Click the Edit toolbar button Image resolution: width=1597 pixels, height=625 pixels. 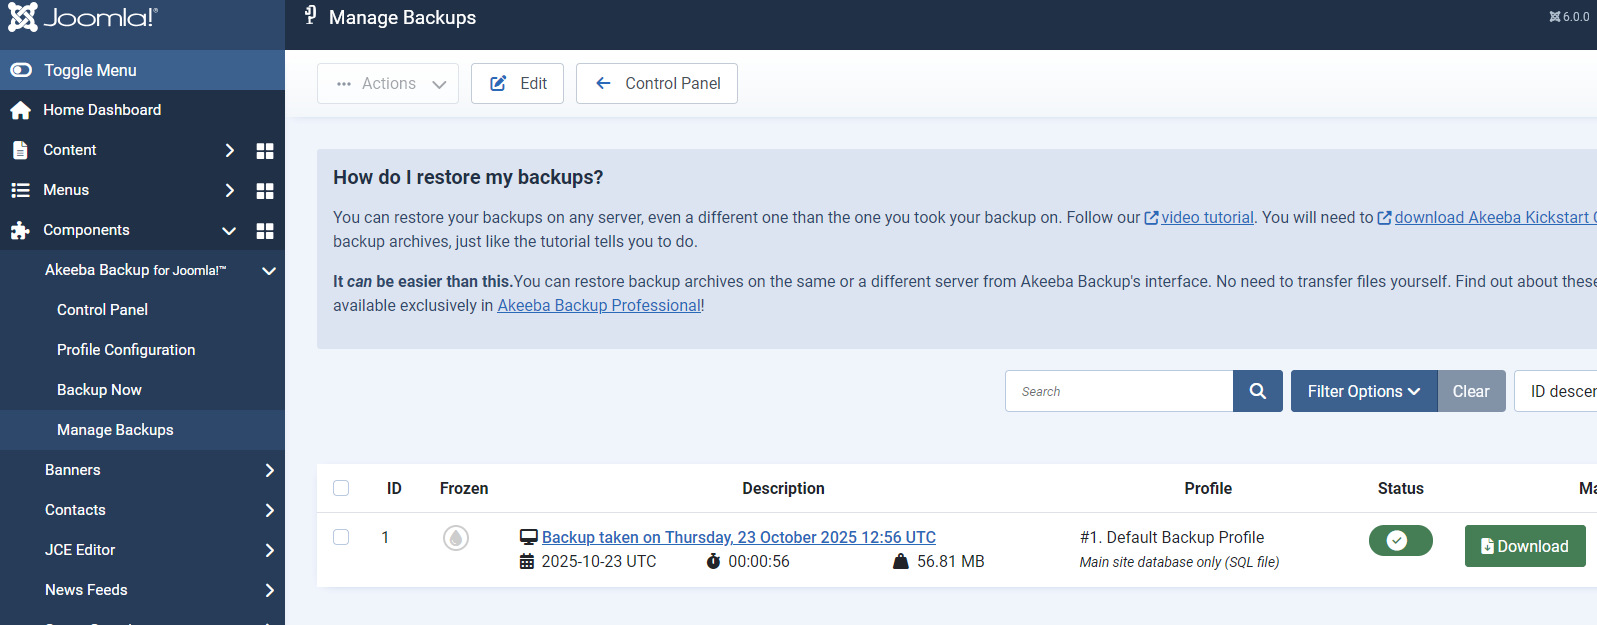click(517, 84)
